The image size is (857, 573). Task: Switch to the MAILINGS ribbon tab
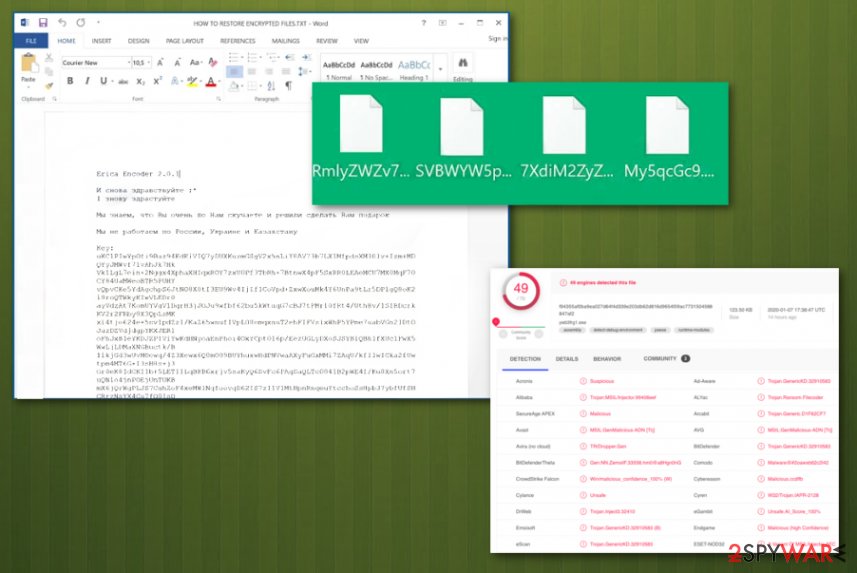pyautogui.click(x=285, y=41)
